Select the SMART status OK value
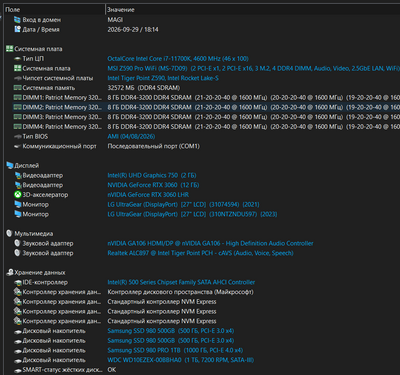 [112, 370]
